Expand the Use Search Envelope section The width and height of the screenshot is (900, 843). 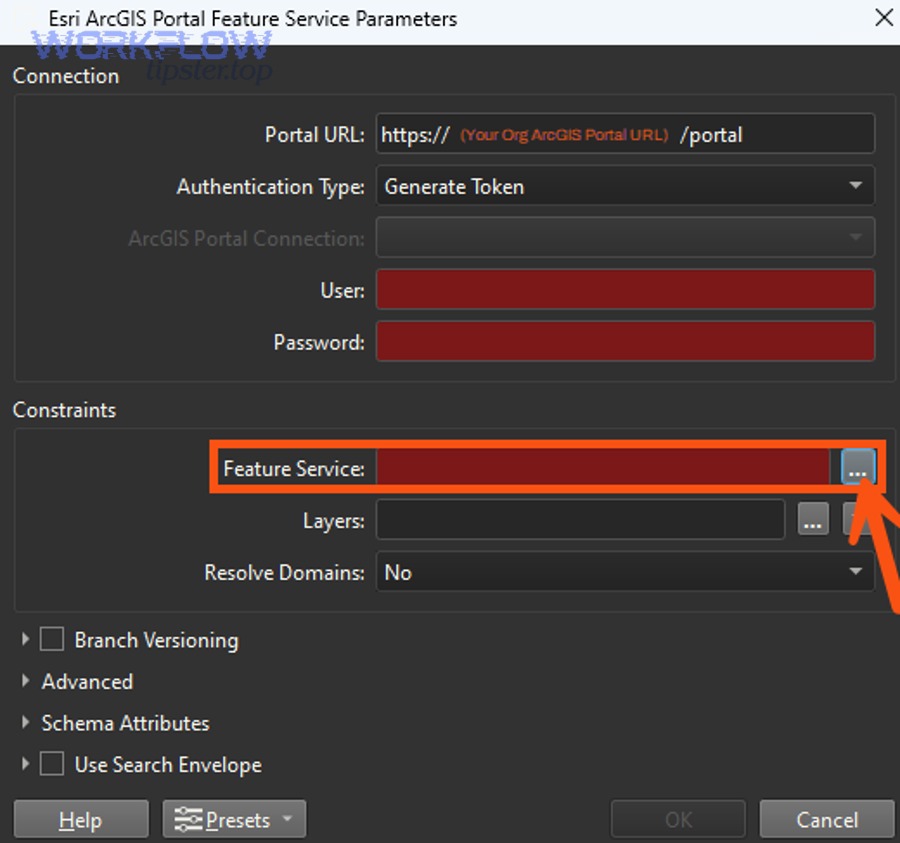coord(24,764)
